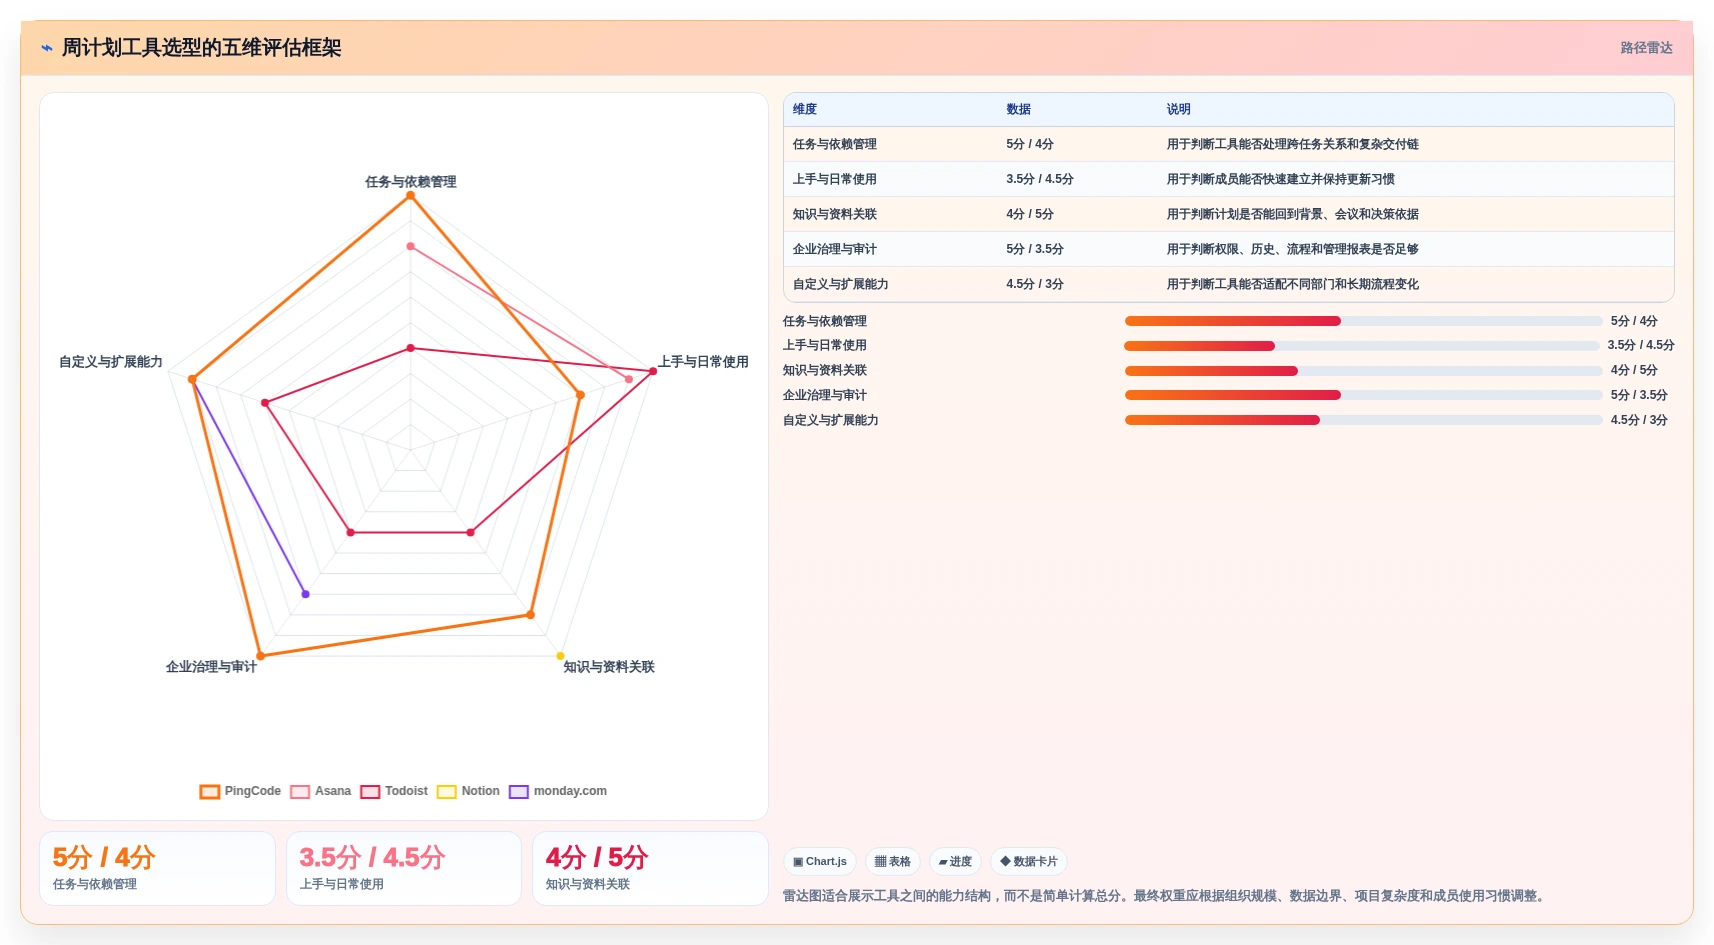Click the 路径雷达 label in header
Screen dimensions: 1714x945
(1646, 48)
